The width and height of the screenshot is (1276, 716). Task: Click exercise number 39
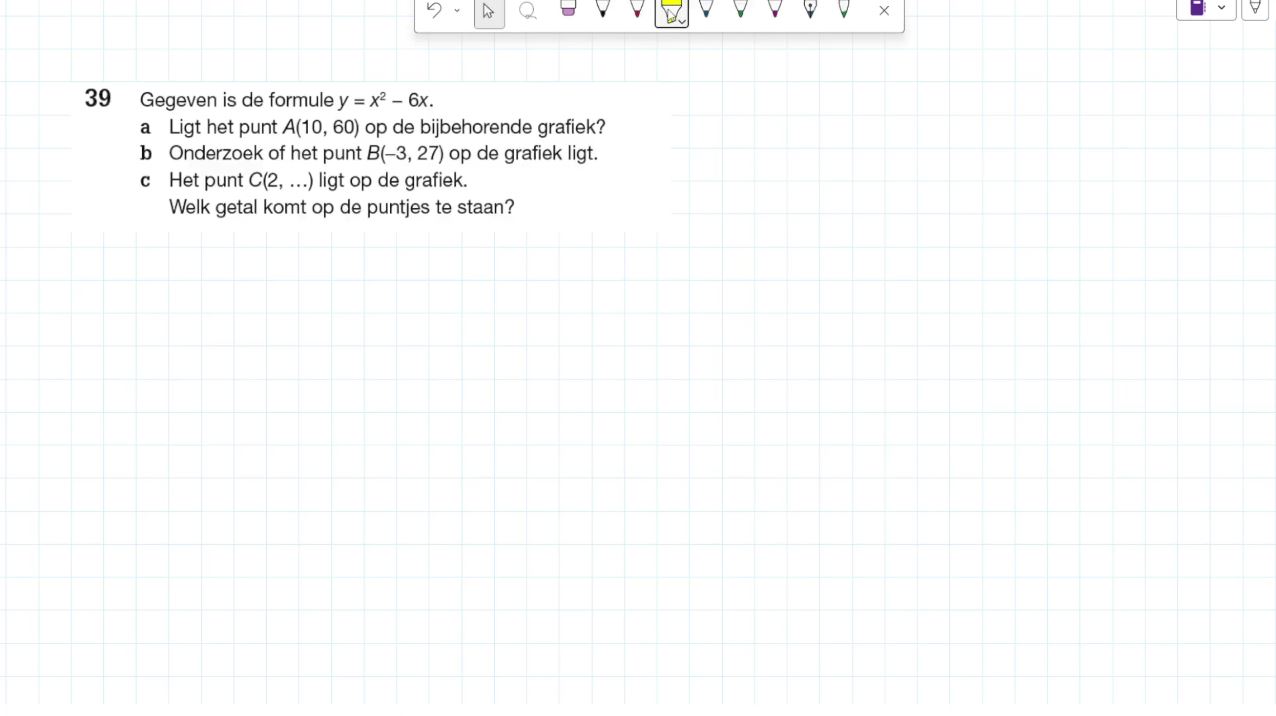tap(98, 99)
